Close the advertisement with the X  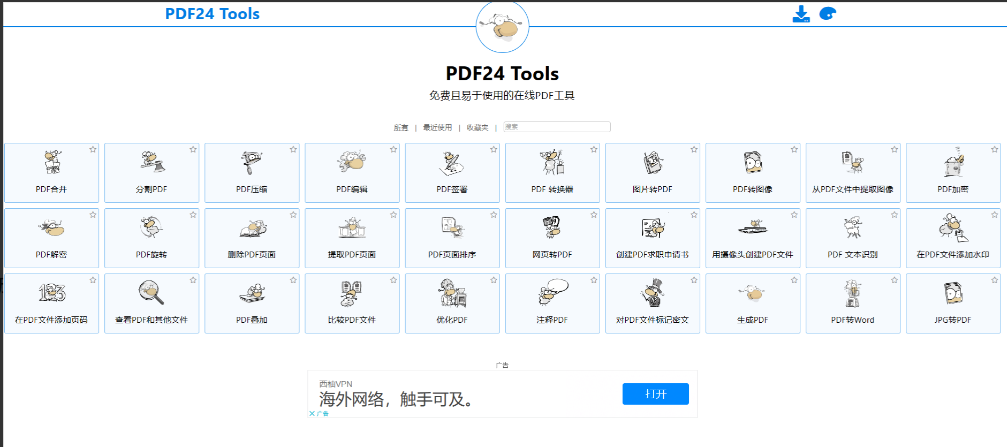(x=312, y=414)
